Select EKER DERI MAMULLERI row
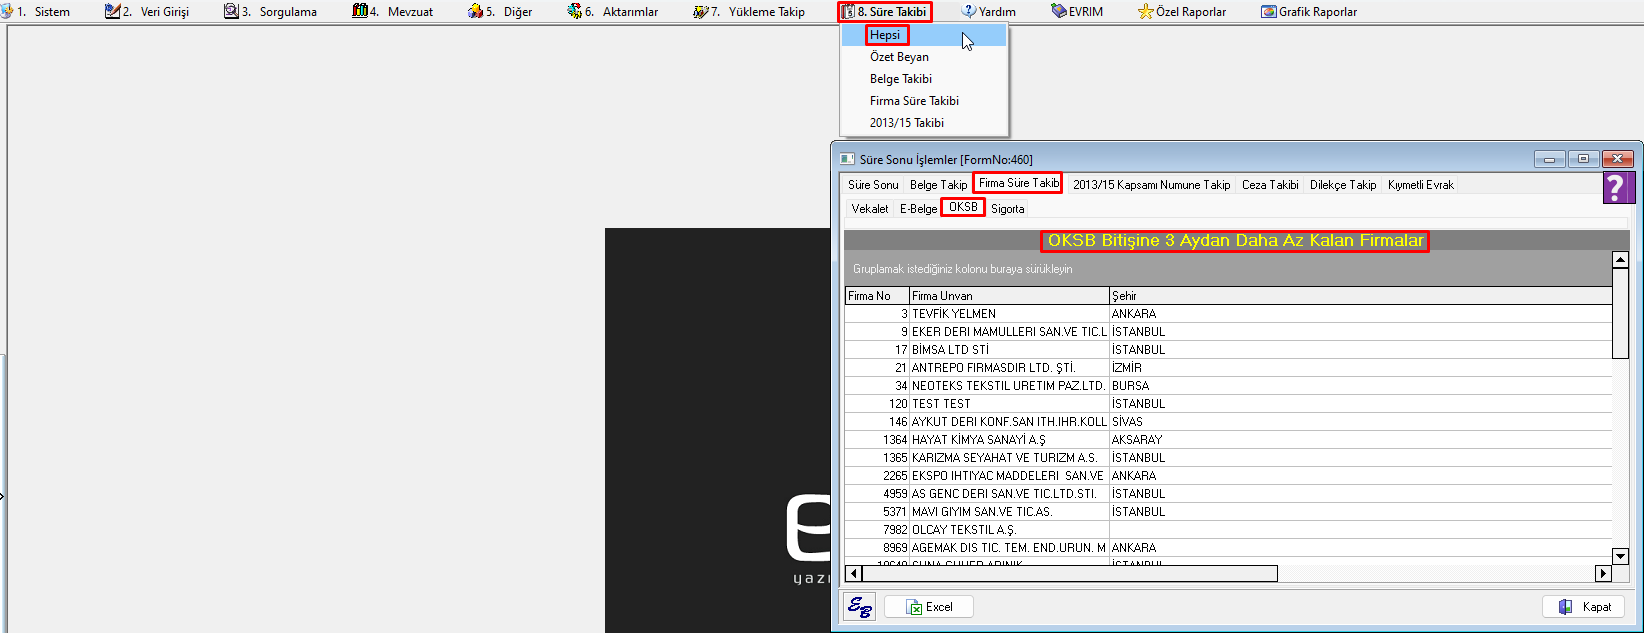 pos(1228,332)
